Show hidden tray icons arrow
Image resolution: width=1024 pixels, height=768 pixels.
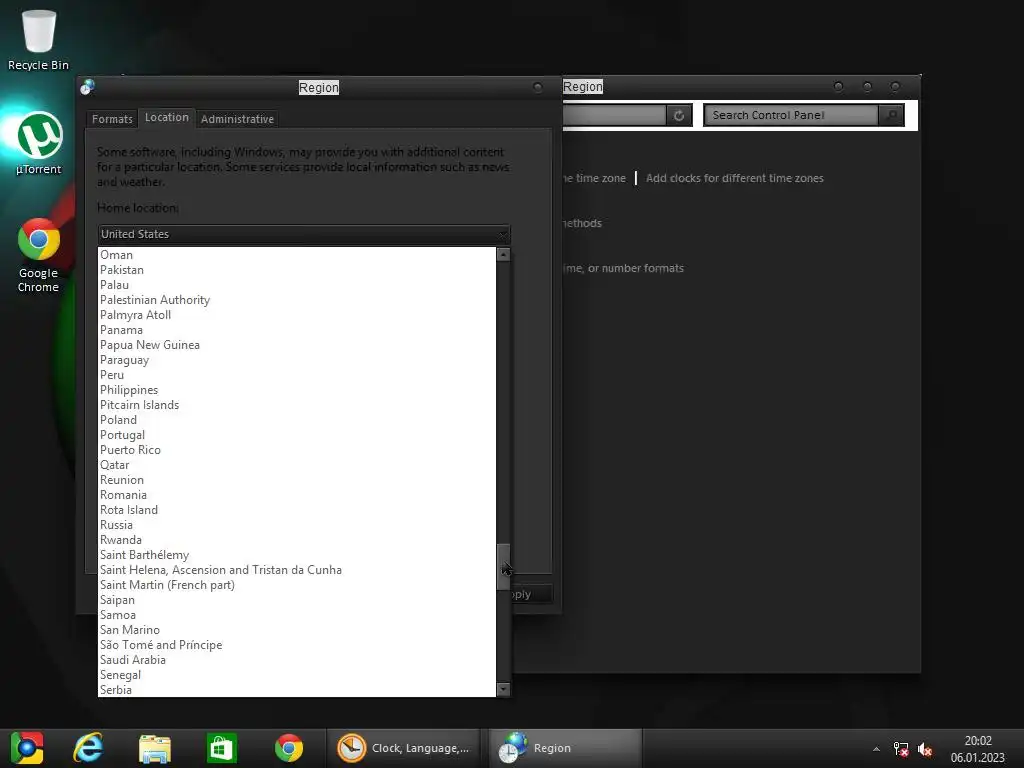[876, 749]
